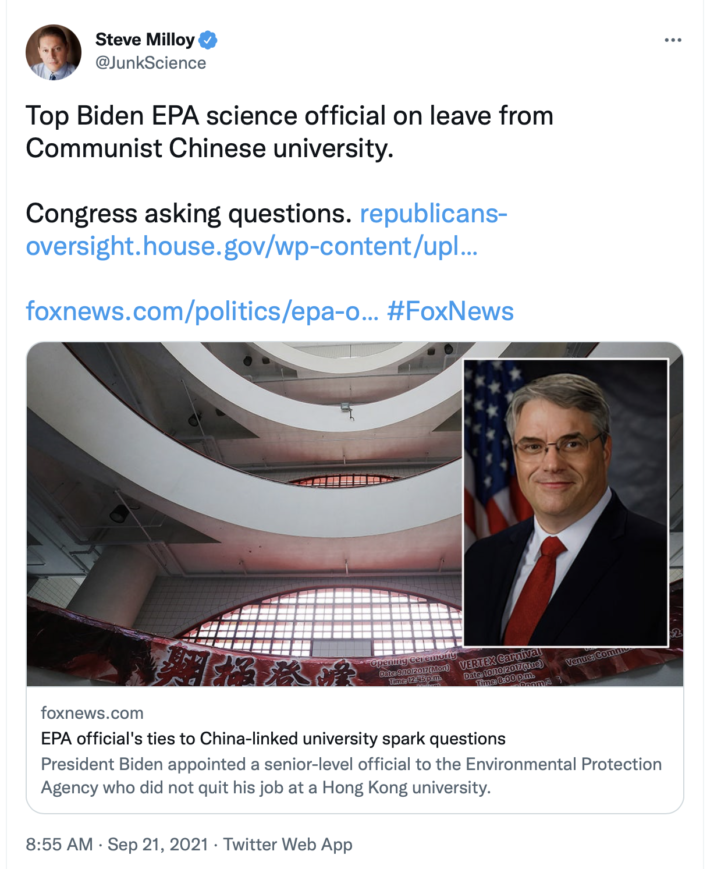Click the 'Congress asking questions.' text
Screen dimensions: 728x869
click(188, 214)
